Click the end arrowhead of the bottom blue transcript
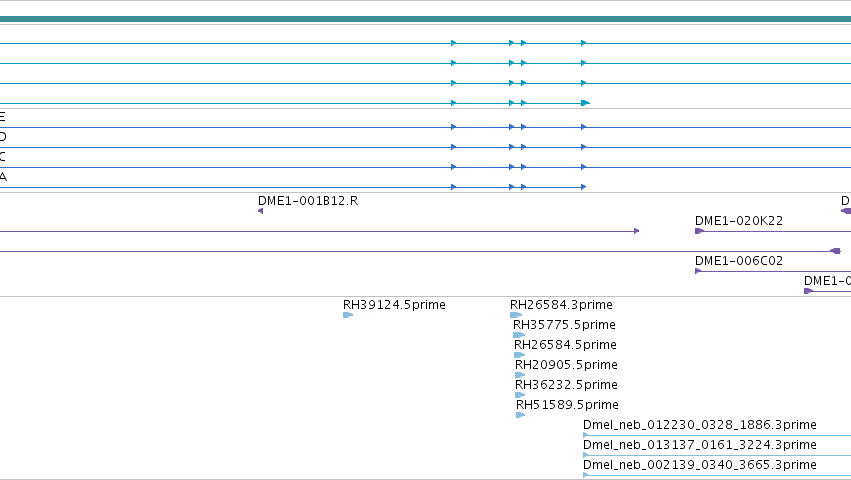This screenshot has width=851, height=480. 583,187
